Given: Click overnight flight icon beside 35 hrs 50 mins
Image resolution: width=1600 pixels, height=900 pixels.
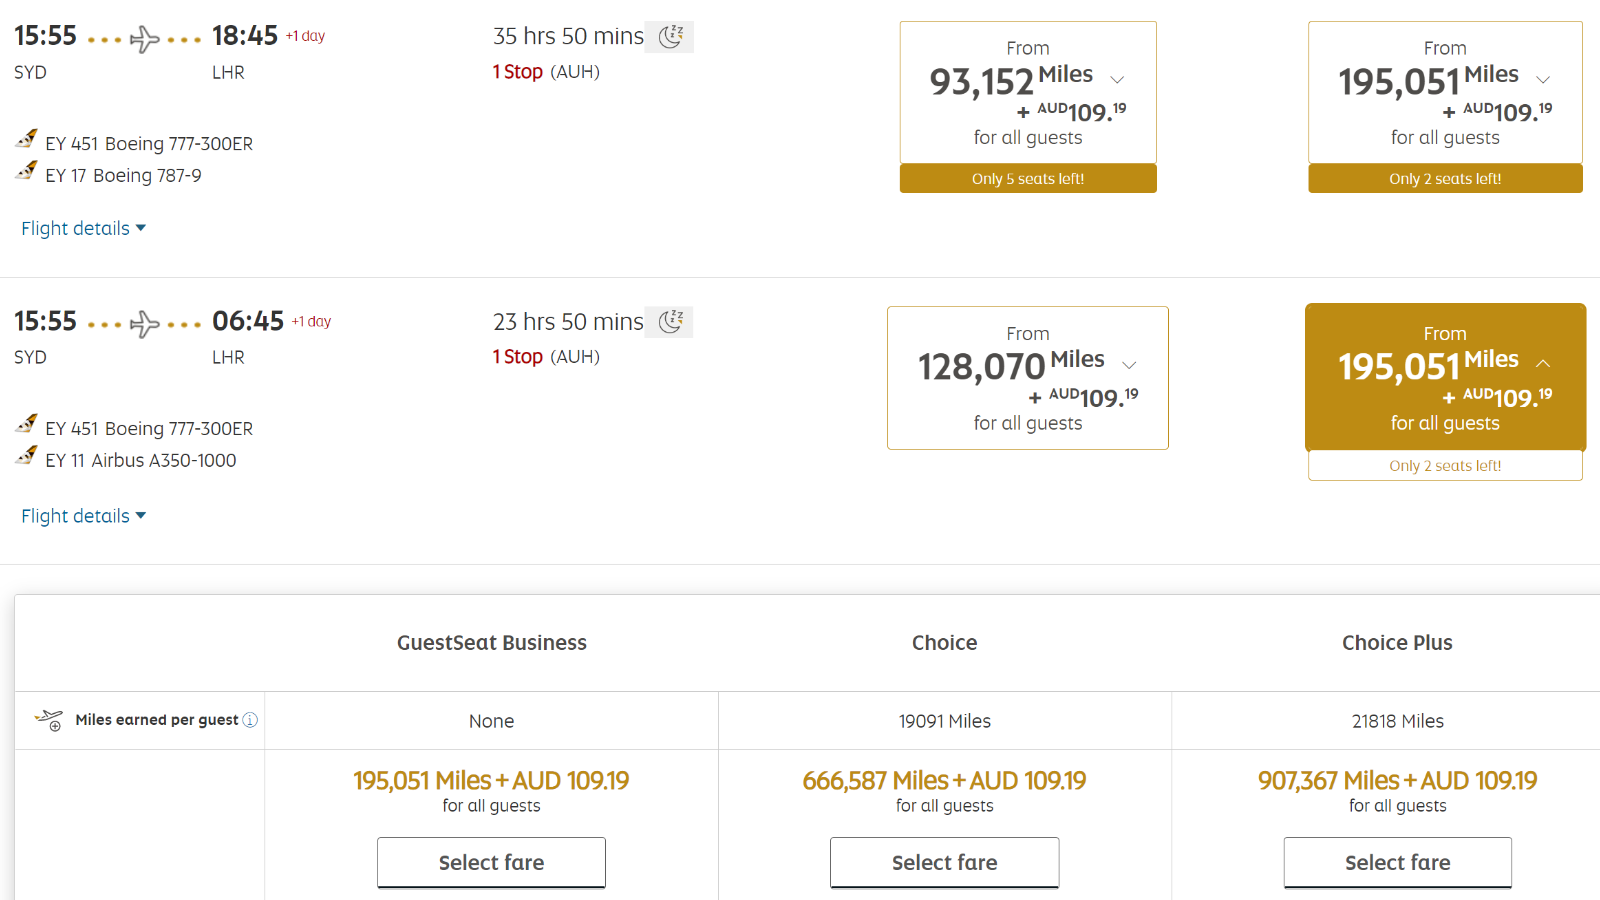Looking at the screenshot, I should click(x=670, y=37).
